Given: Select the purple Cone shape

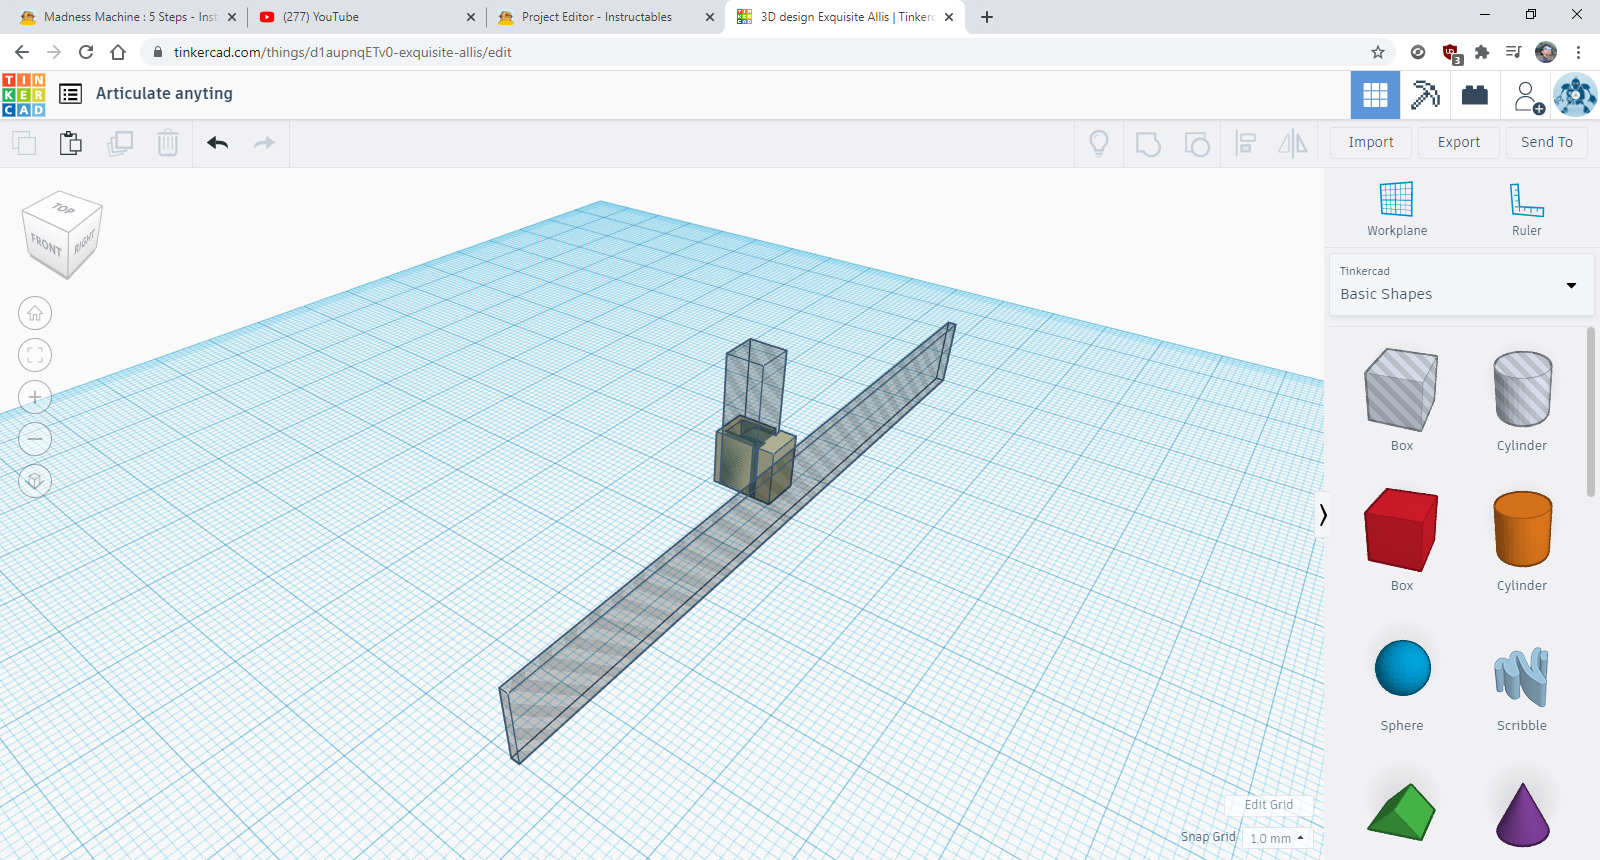Looking at the screenshot, I should [x=1522, y=814].
